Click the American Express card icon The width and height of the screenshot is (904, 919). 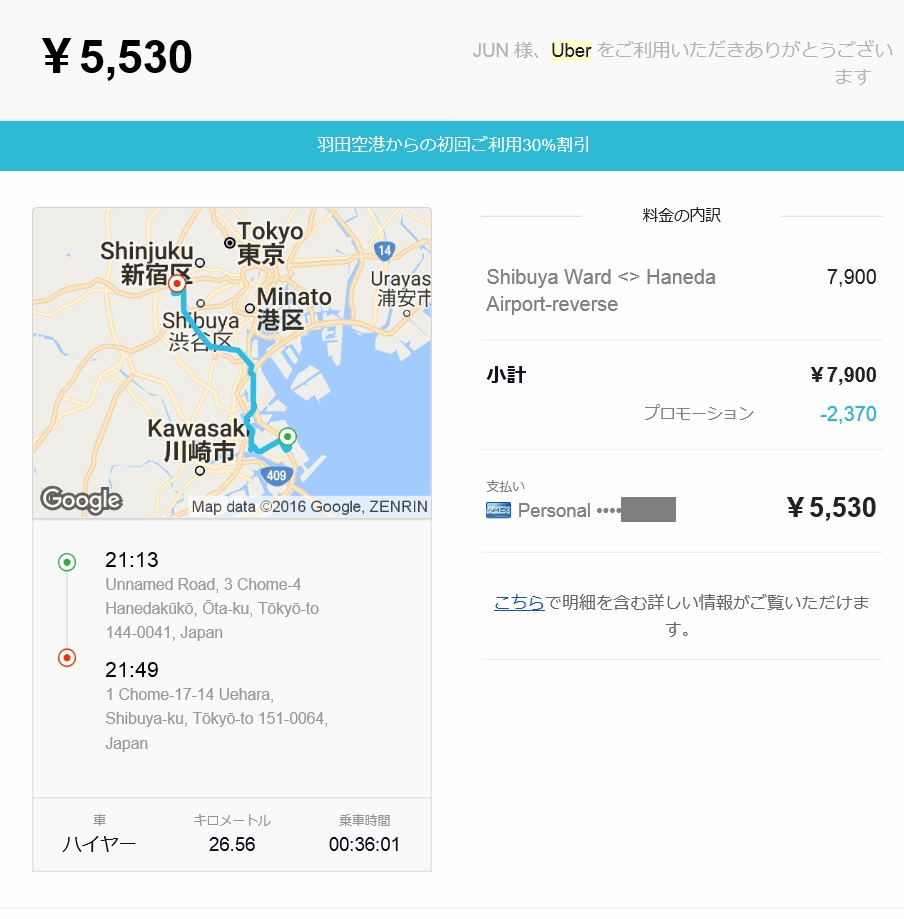(498, 510)
